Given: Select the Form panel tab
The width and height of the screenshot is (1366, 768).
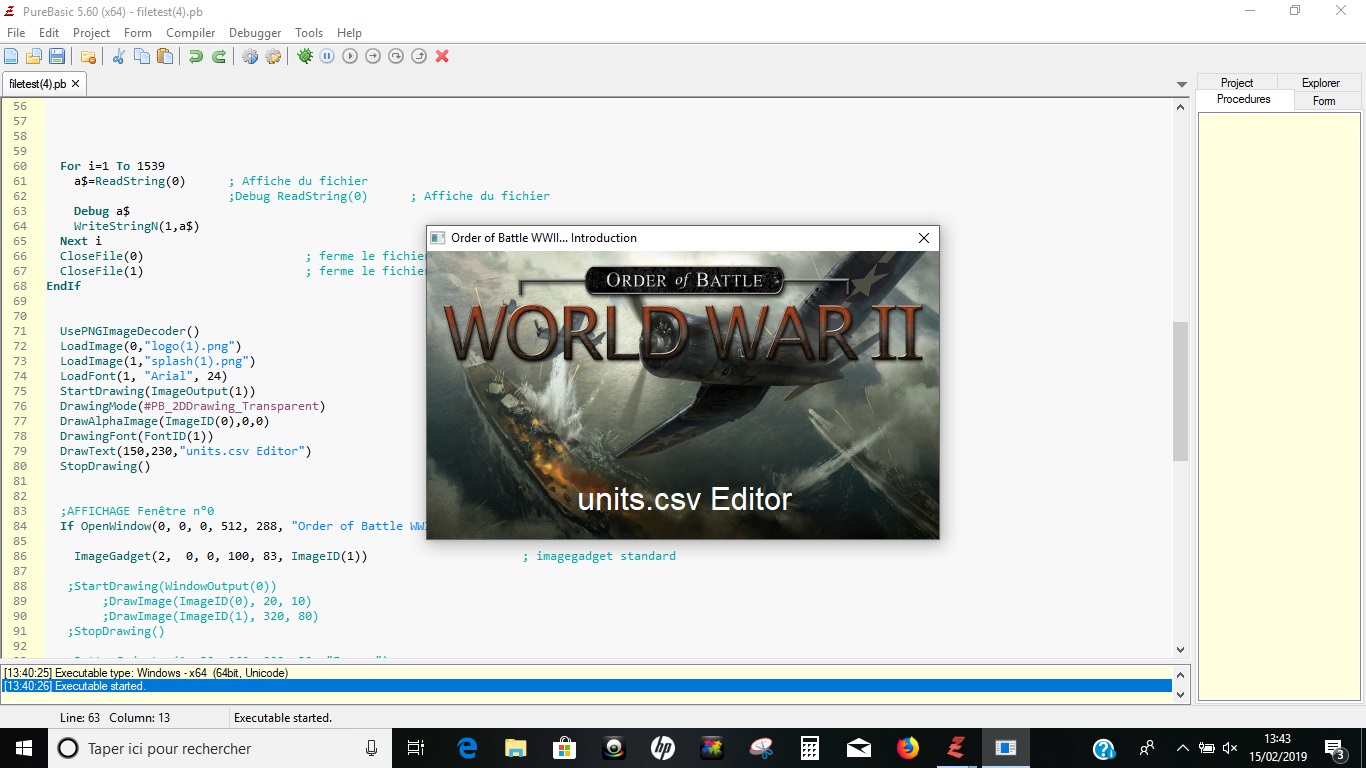Looking at the screenshot, I should (1324, 101).
